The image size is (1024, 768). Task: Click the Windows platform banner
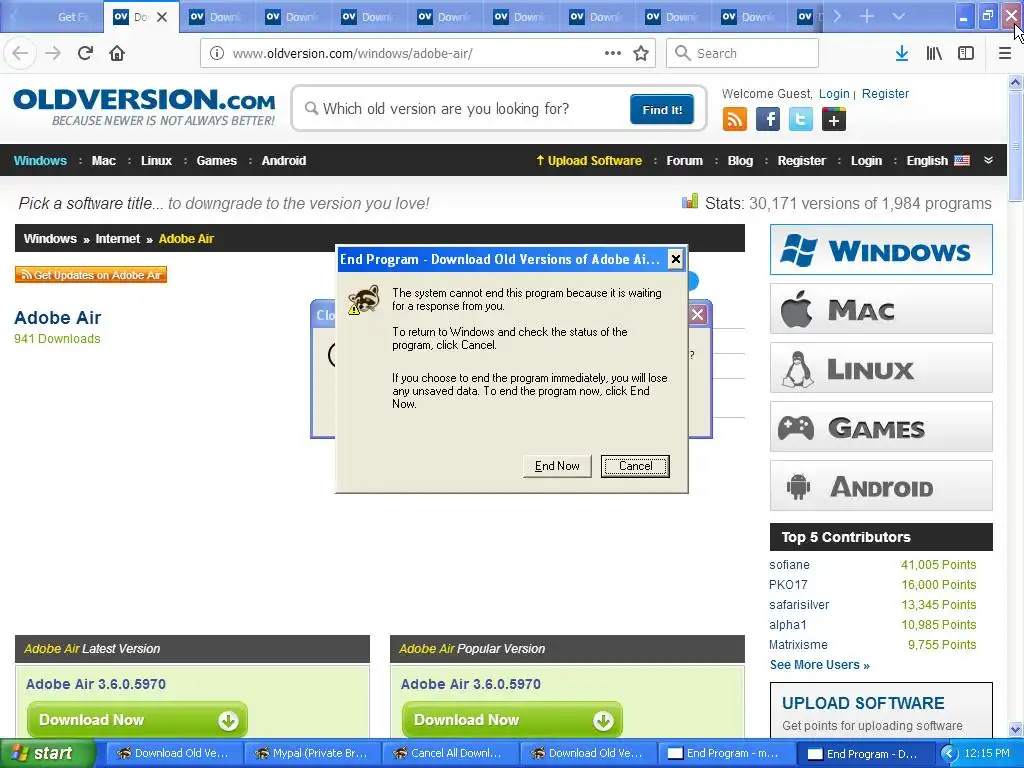[881, 249]
